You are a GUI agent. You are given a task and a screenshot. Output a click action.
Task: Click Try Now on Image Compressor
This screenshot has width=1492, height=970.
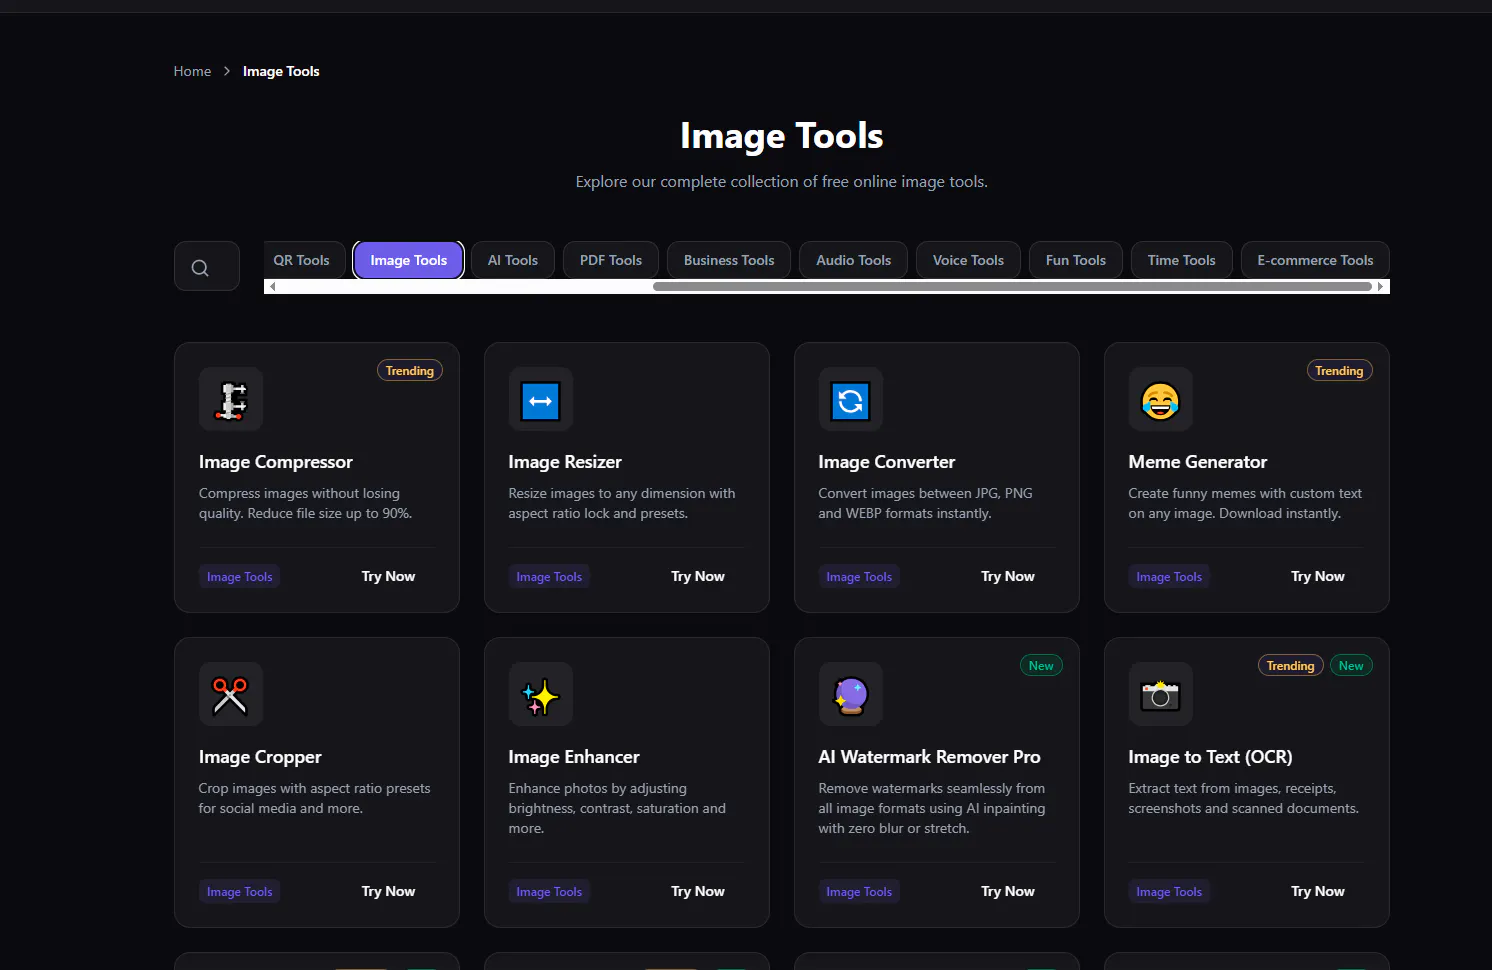coord(388,576)
